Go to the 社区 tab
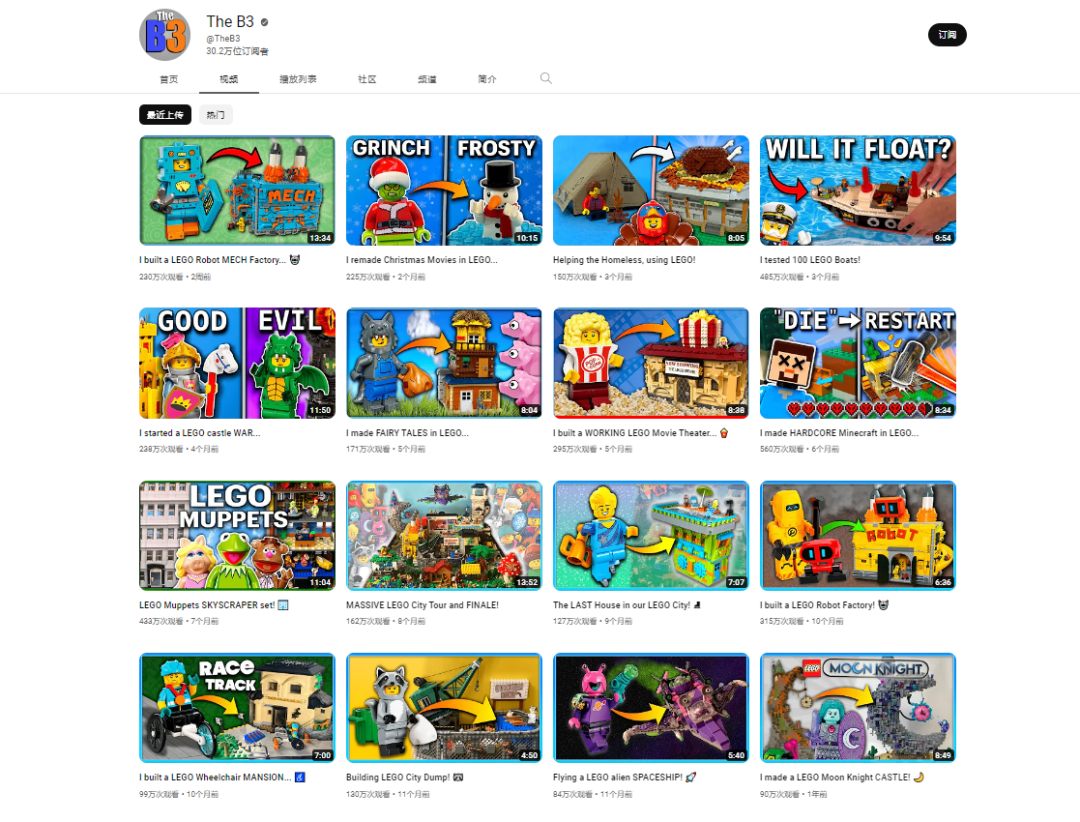Image resolution: width=1080 pixels, height=822 pixels. [x=367, y=79]
